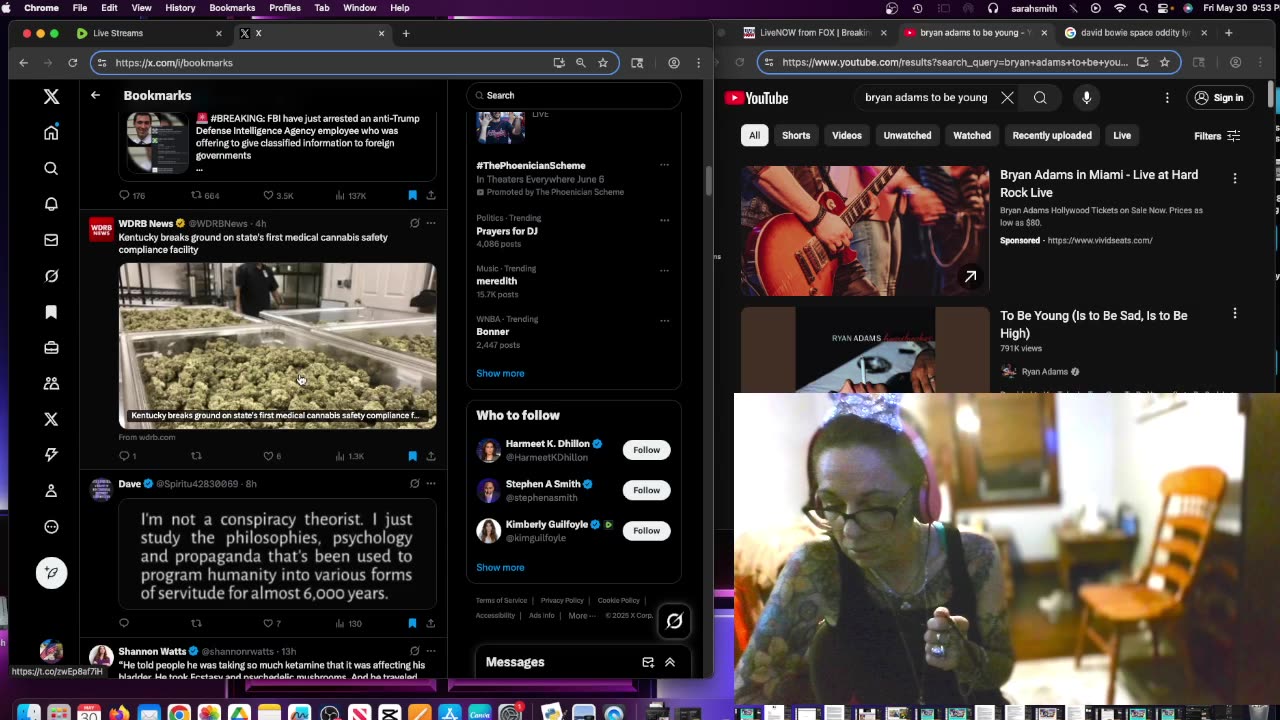Open the Terms of Service footer link
Viewport: 1280px width, 720px height.
501,601
